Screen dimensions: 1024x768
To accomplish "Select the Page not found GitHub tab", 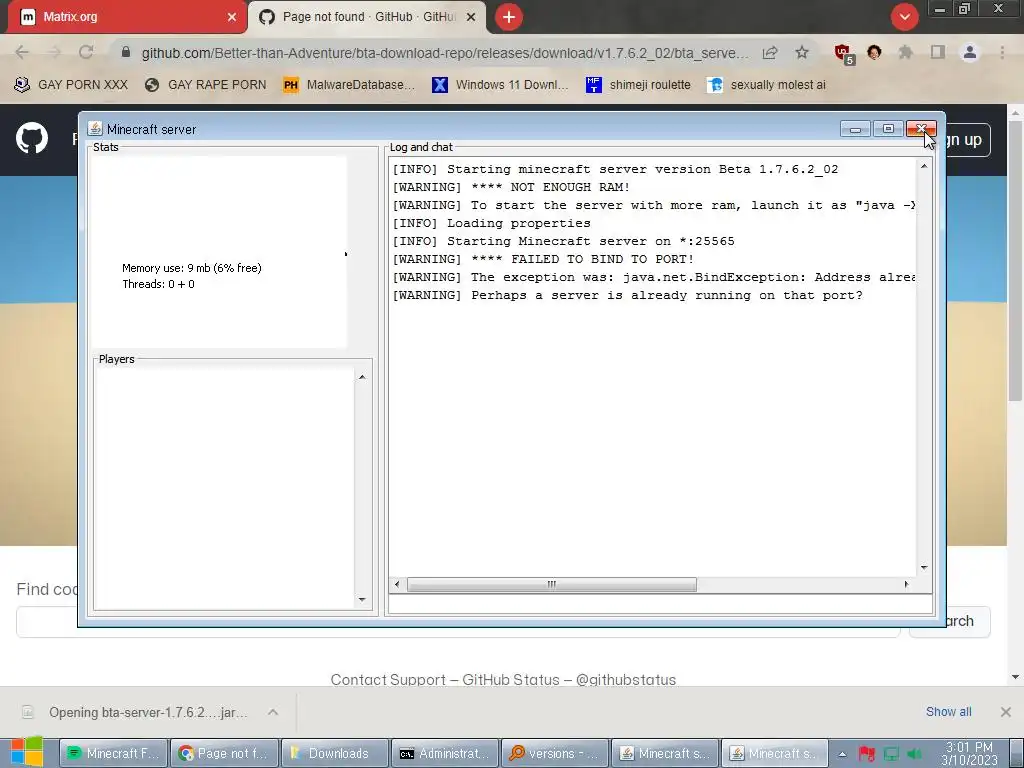I will coord(366,17).
